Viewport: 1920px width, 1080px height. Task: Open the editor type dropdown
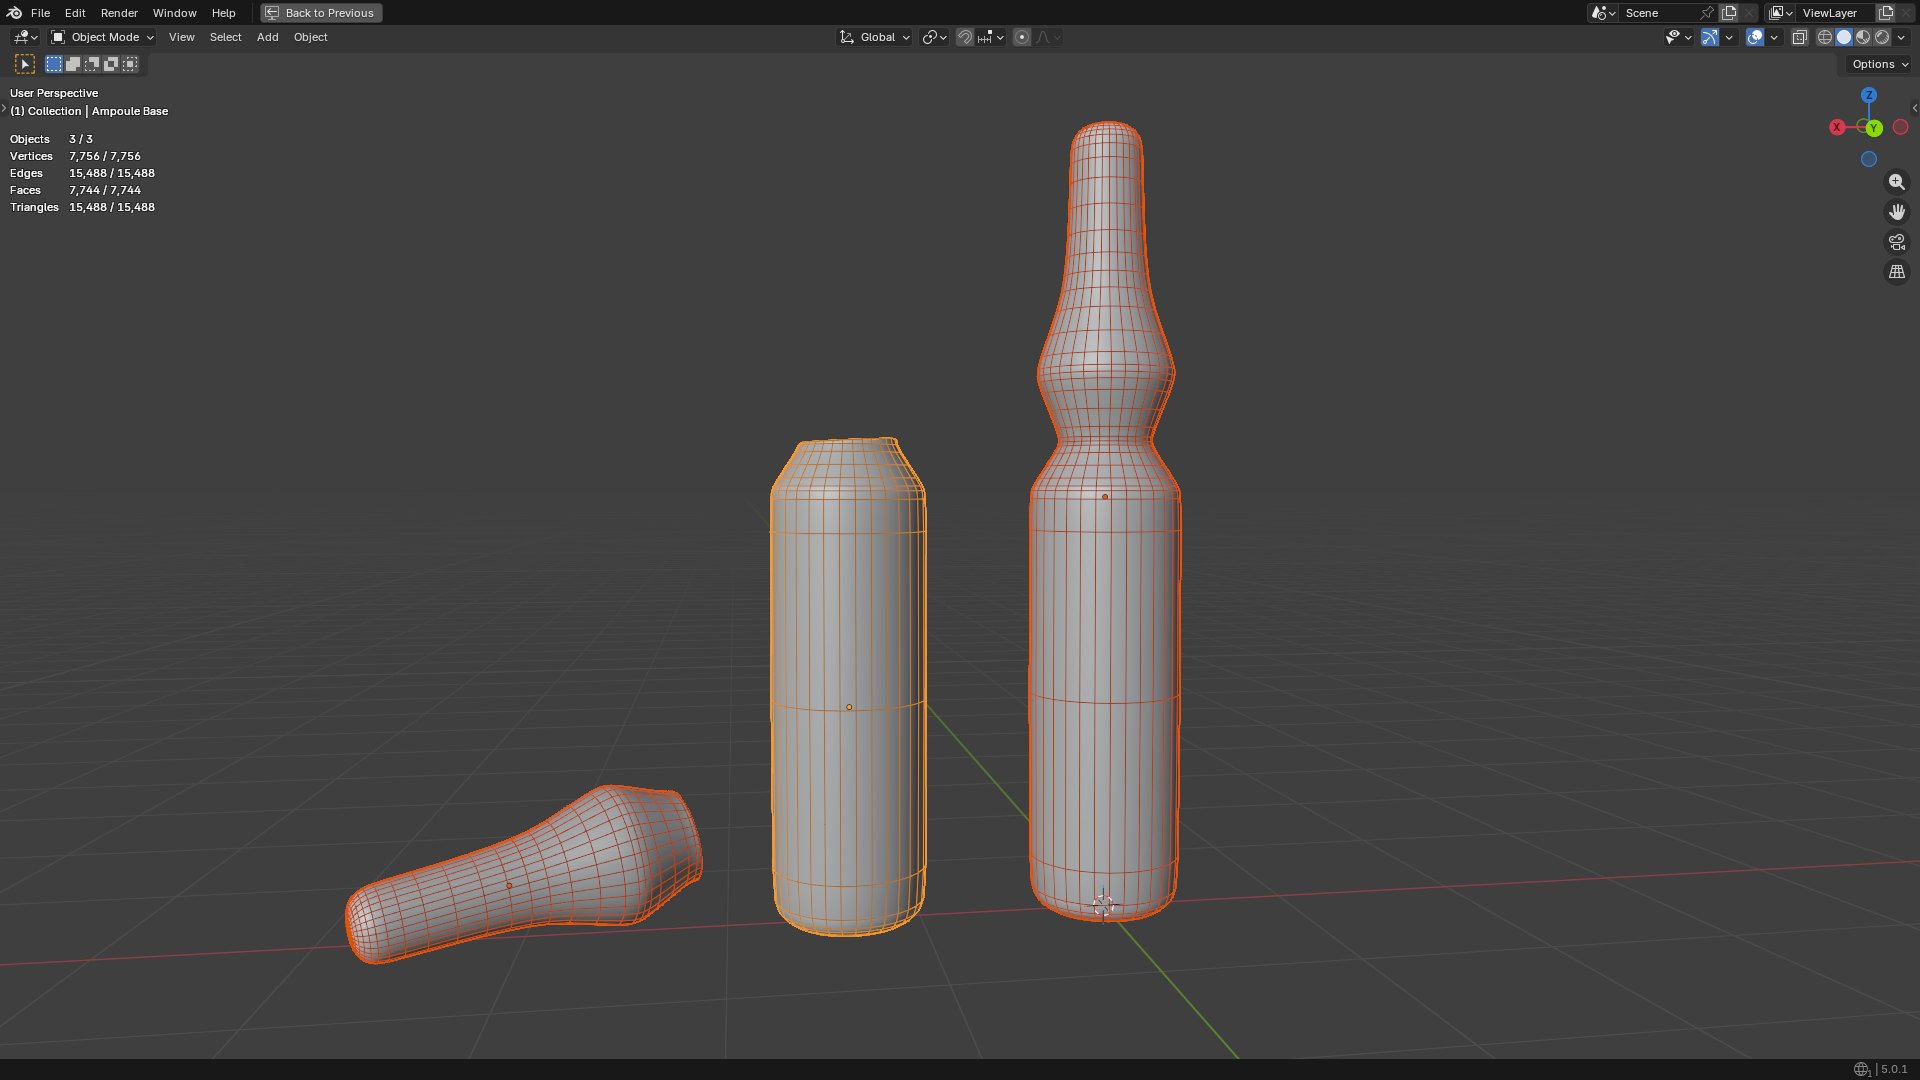[x=25, y=37]
